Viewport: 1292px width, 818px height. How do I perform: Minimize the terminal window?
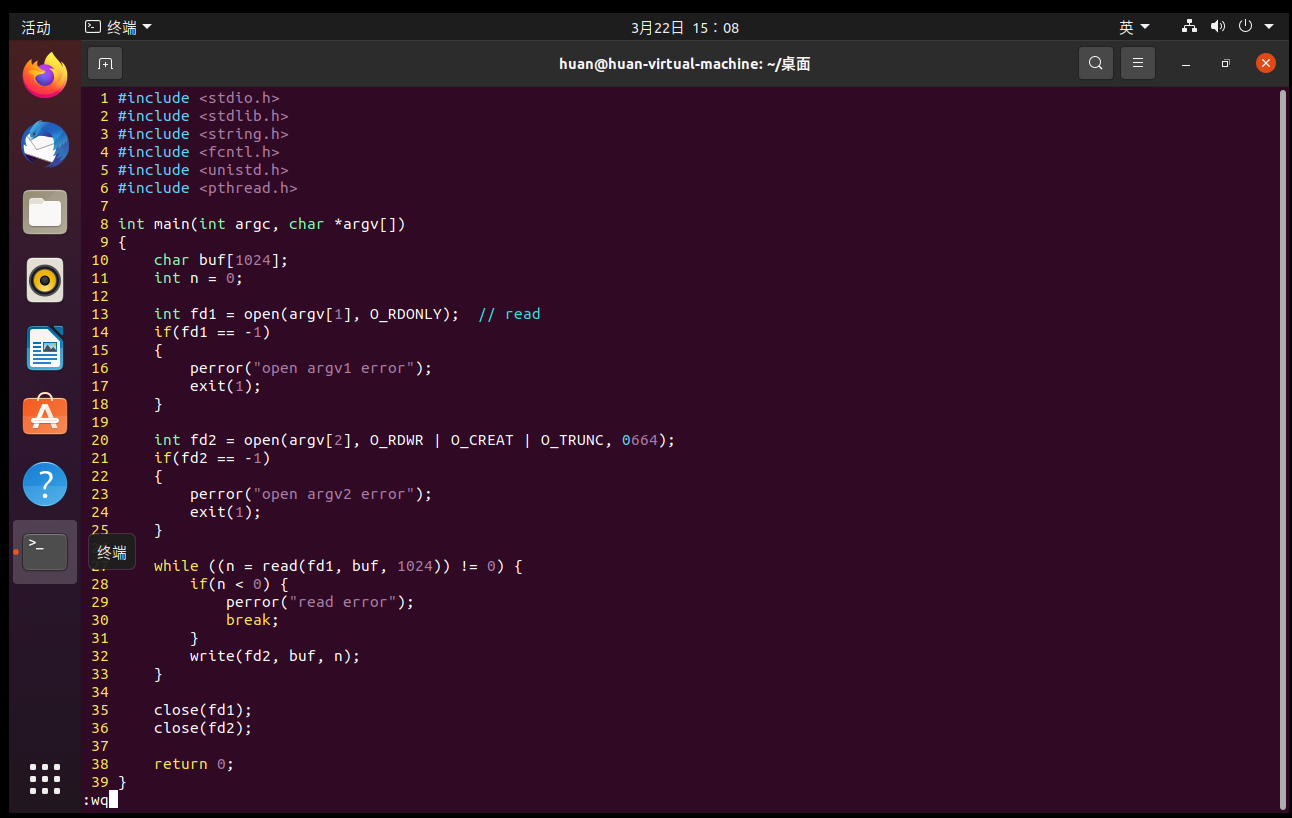(1186, 63)
